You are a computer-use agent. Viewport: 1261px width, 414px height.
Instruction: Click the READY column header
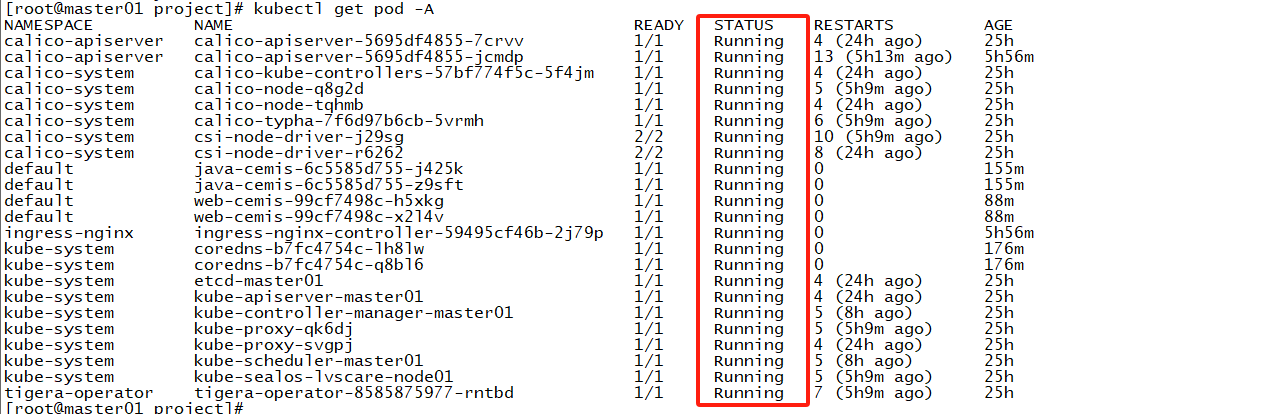pyautogui.click(x=659, y=25)
